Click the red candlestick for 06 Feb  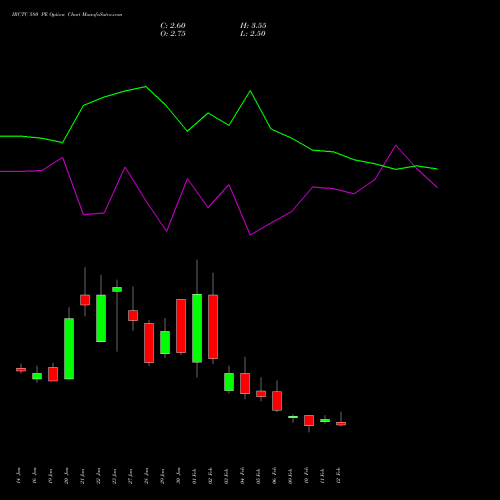pyautogui.click(x=277, y=401)
